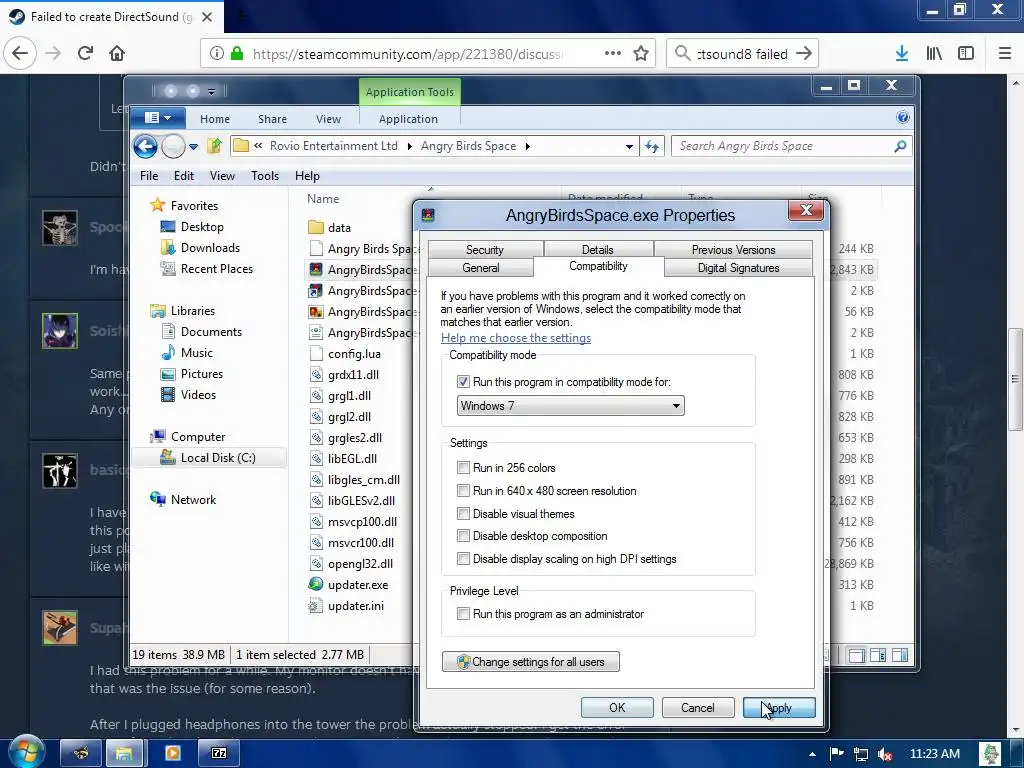Open the Tools menu in Explorer
This screenshot has width=1024, height=768.
click(x=264, y=176)
